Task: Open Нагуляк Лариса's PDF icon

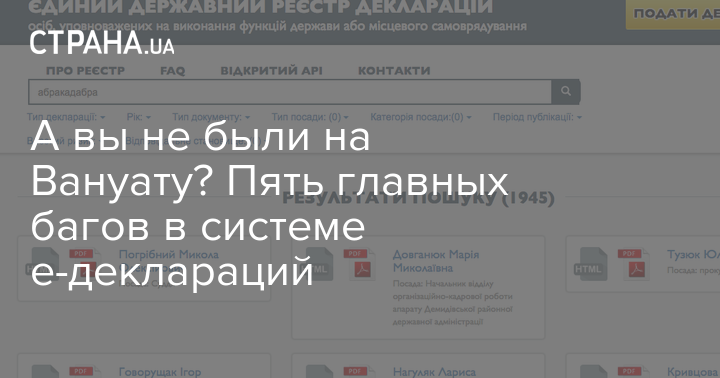Action: [359, 372]
